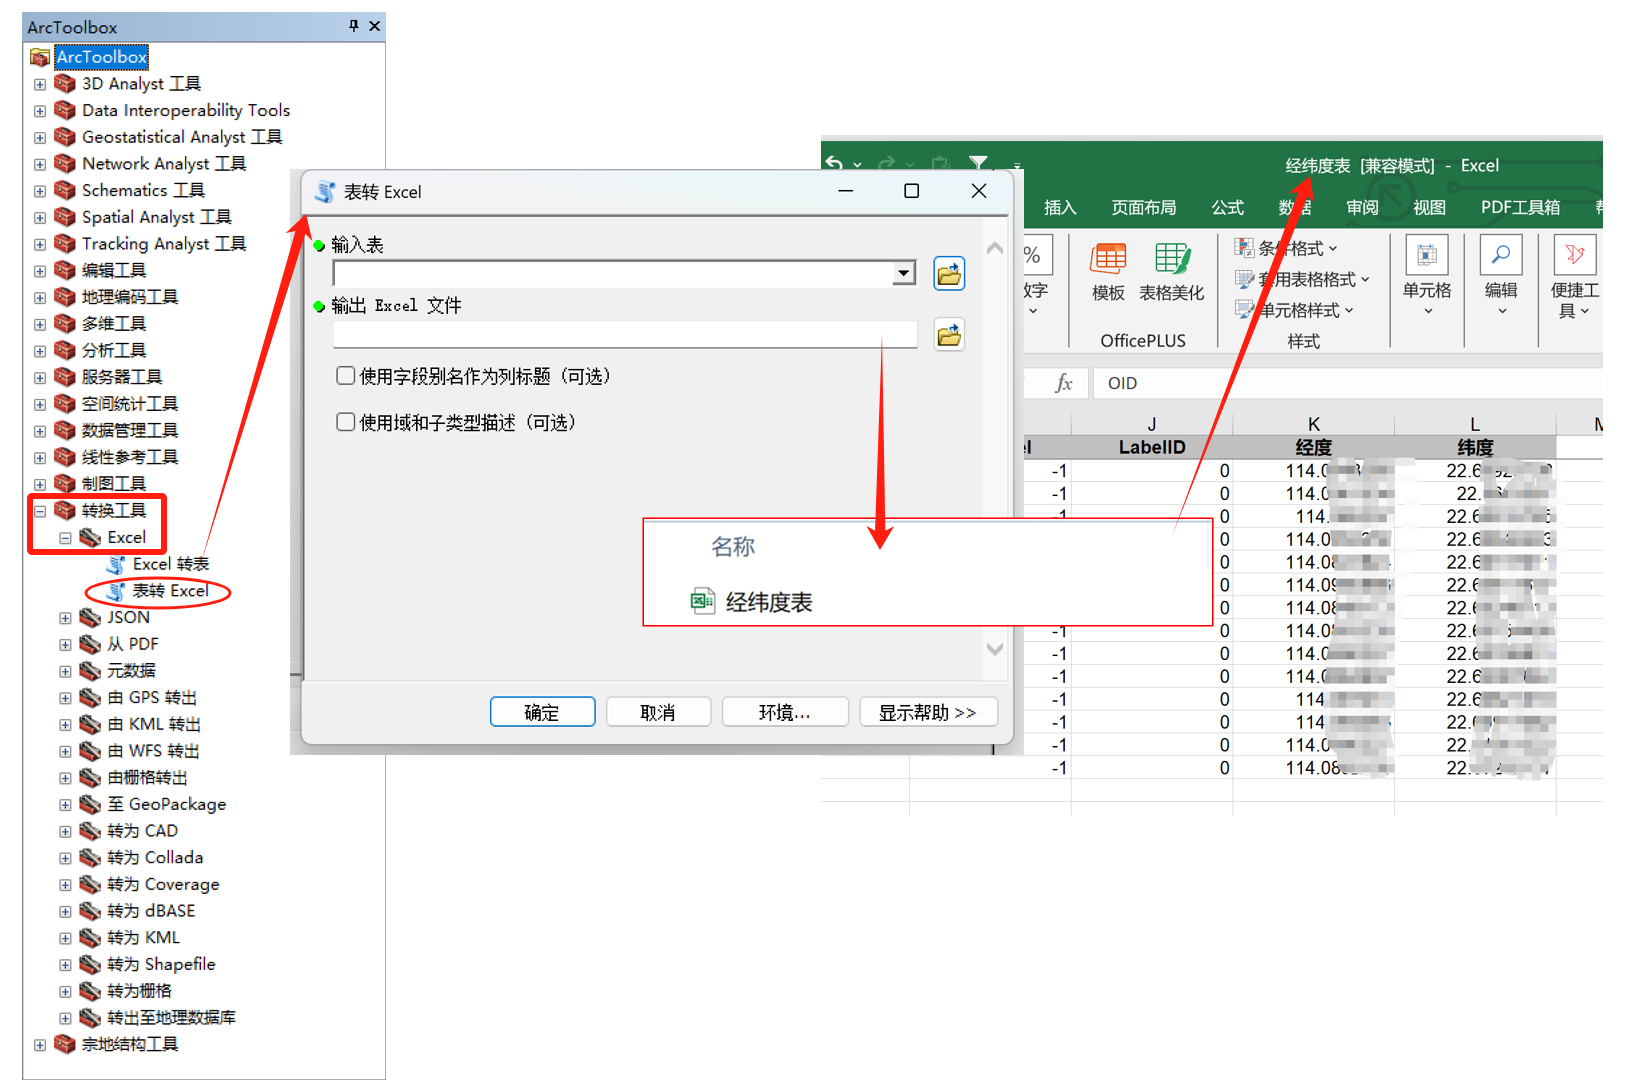Open the 表转 Excel script tool

click(x=171, y=591)
